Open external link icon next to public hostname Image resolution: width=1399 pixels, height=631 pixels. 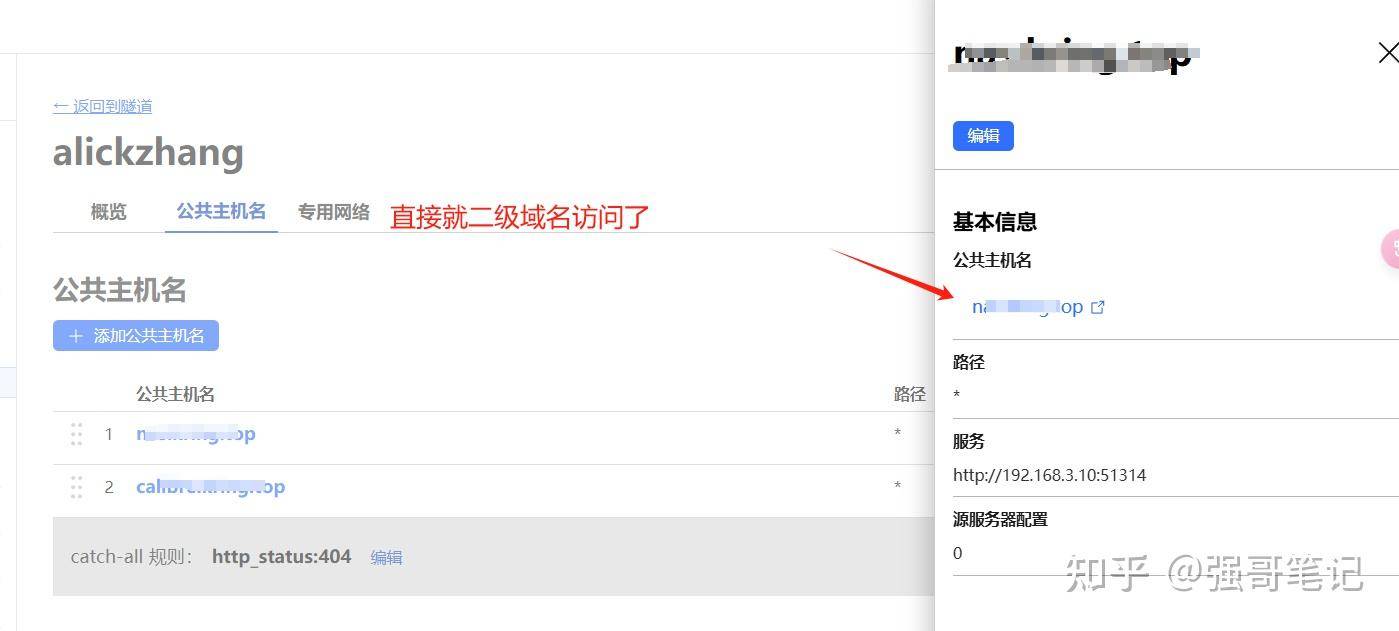(x=1097, y=307)
